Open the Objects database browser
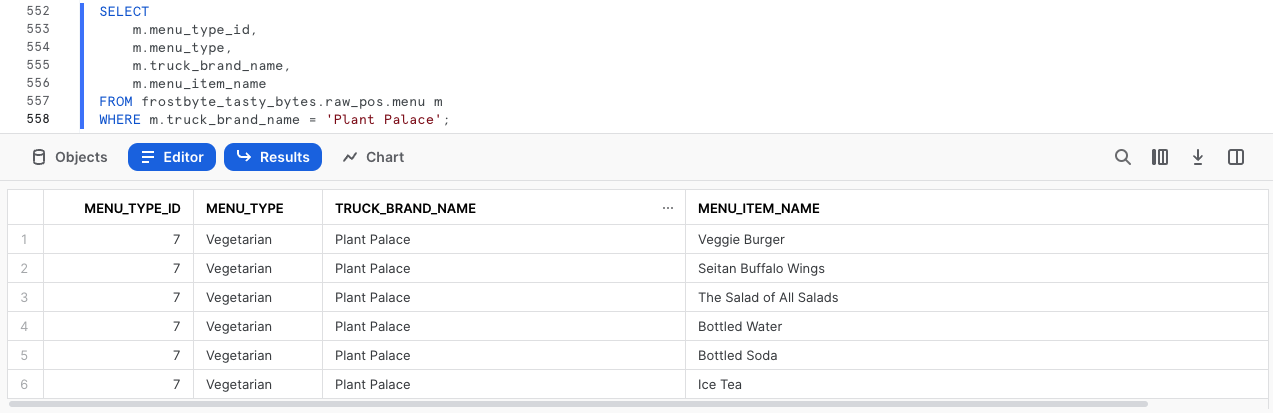The image size is (1273, 413). tap(69, 157)
